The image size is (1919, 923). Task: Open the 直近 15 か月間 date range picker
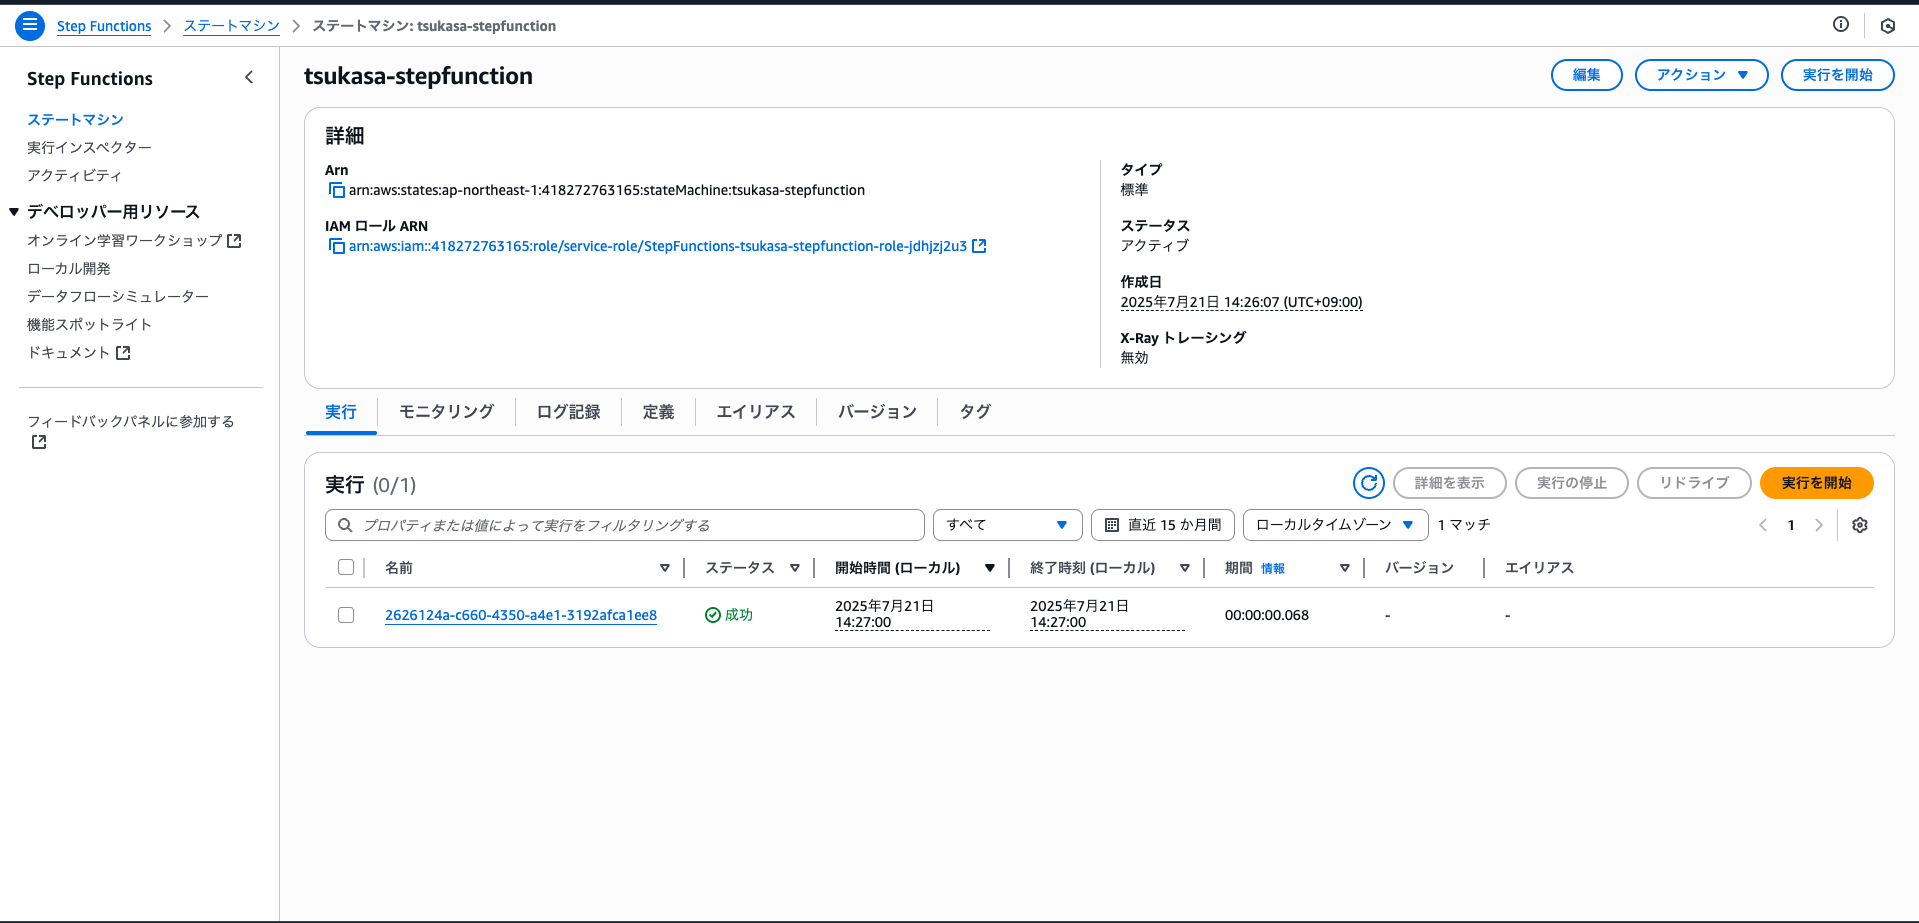click(1162, 525)
